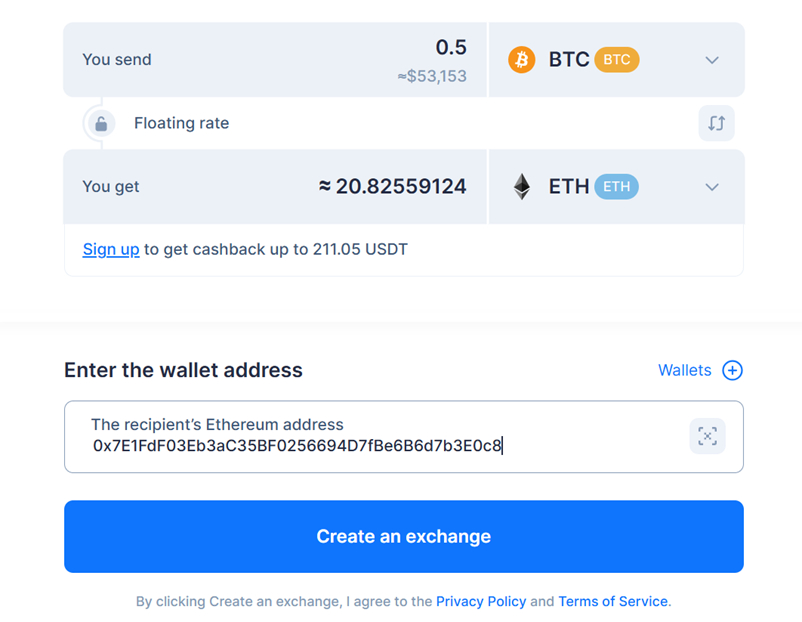Expand the BTC currency dropdown chevron
This screenshot has height=622, width=802.
tap(712, 60)
